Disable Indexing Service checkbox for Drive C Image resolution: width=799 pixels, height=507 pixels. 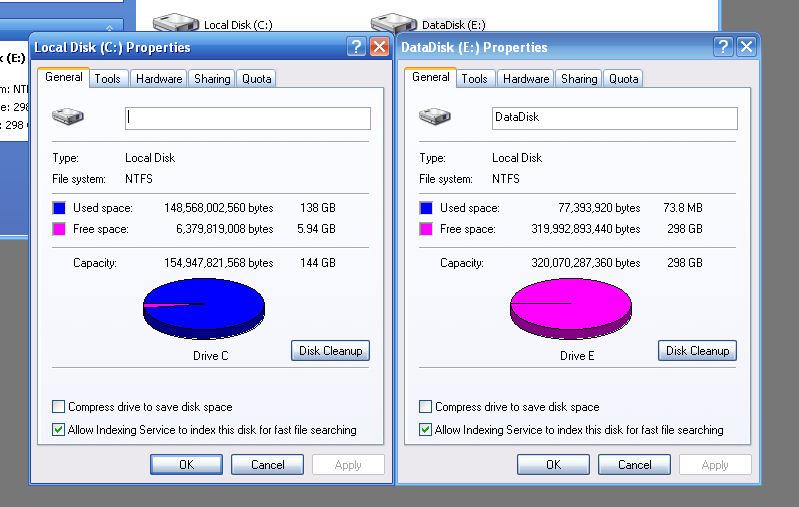pyautogui.click(x=59, y=430)
